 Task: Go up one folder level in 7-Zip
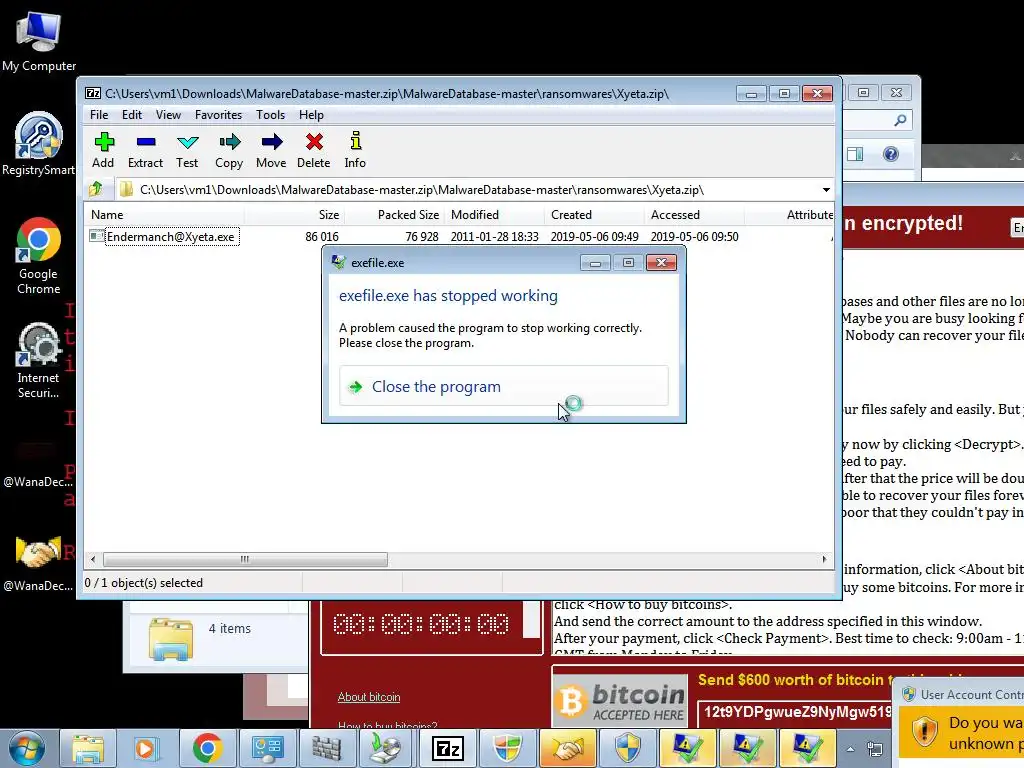click(96, 189)
